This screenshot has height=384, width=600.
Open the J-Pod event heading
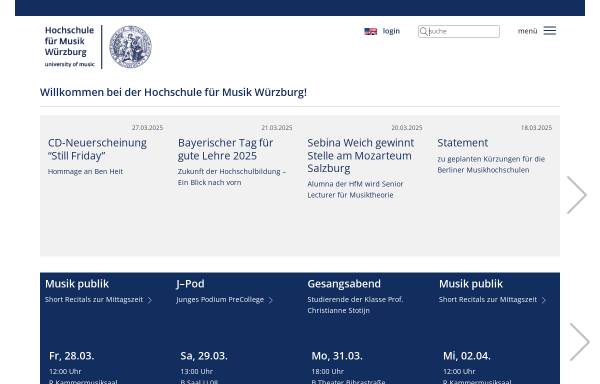[190, 284]
